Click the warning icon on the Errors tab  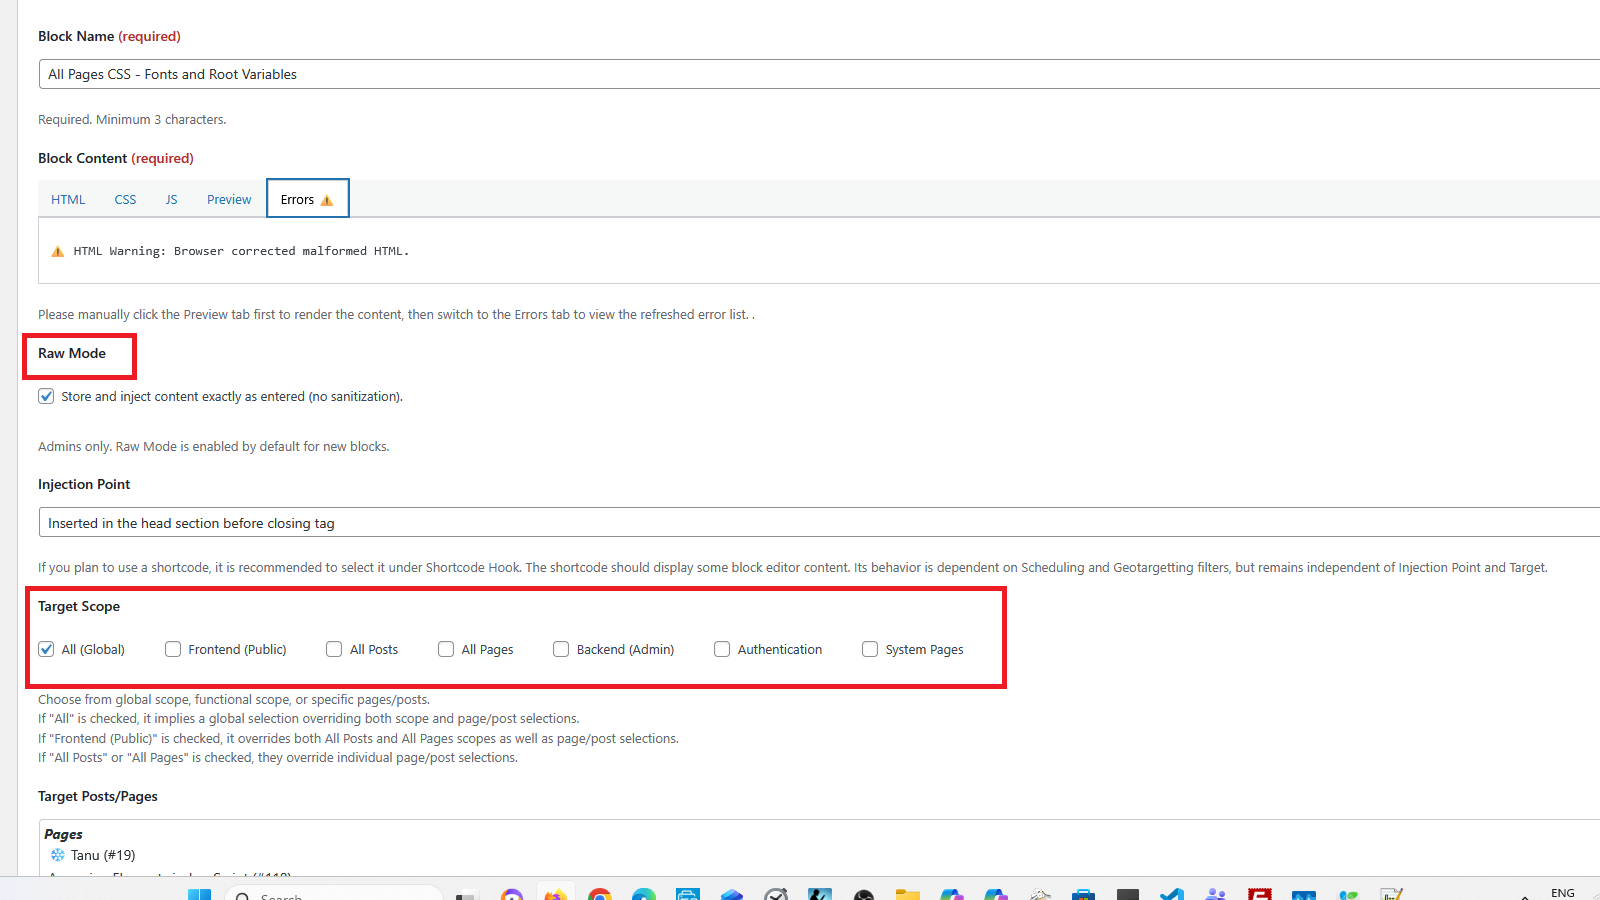click(x=326, y=200)
